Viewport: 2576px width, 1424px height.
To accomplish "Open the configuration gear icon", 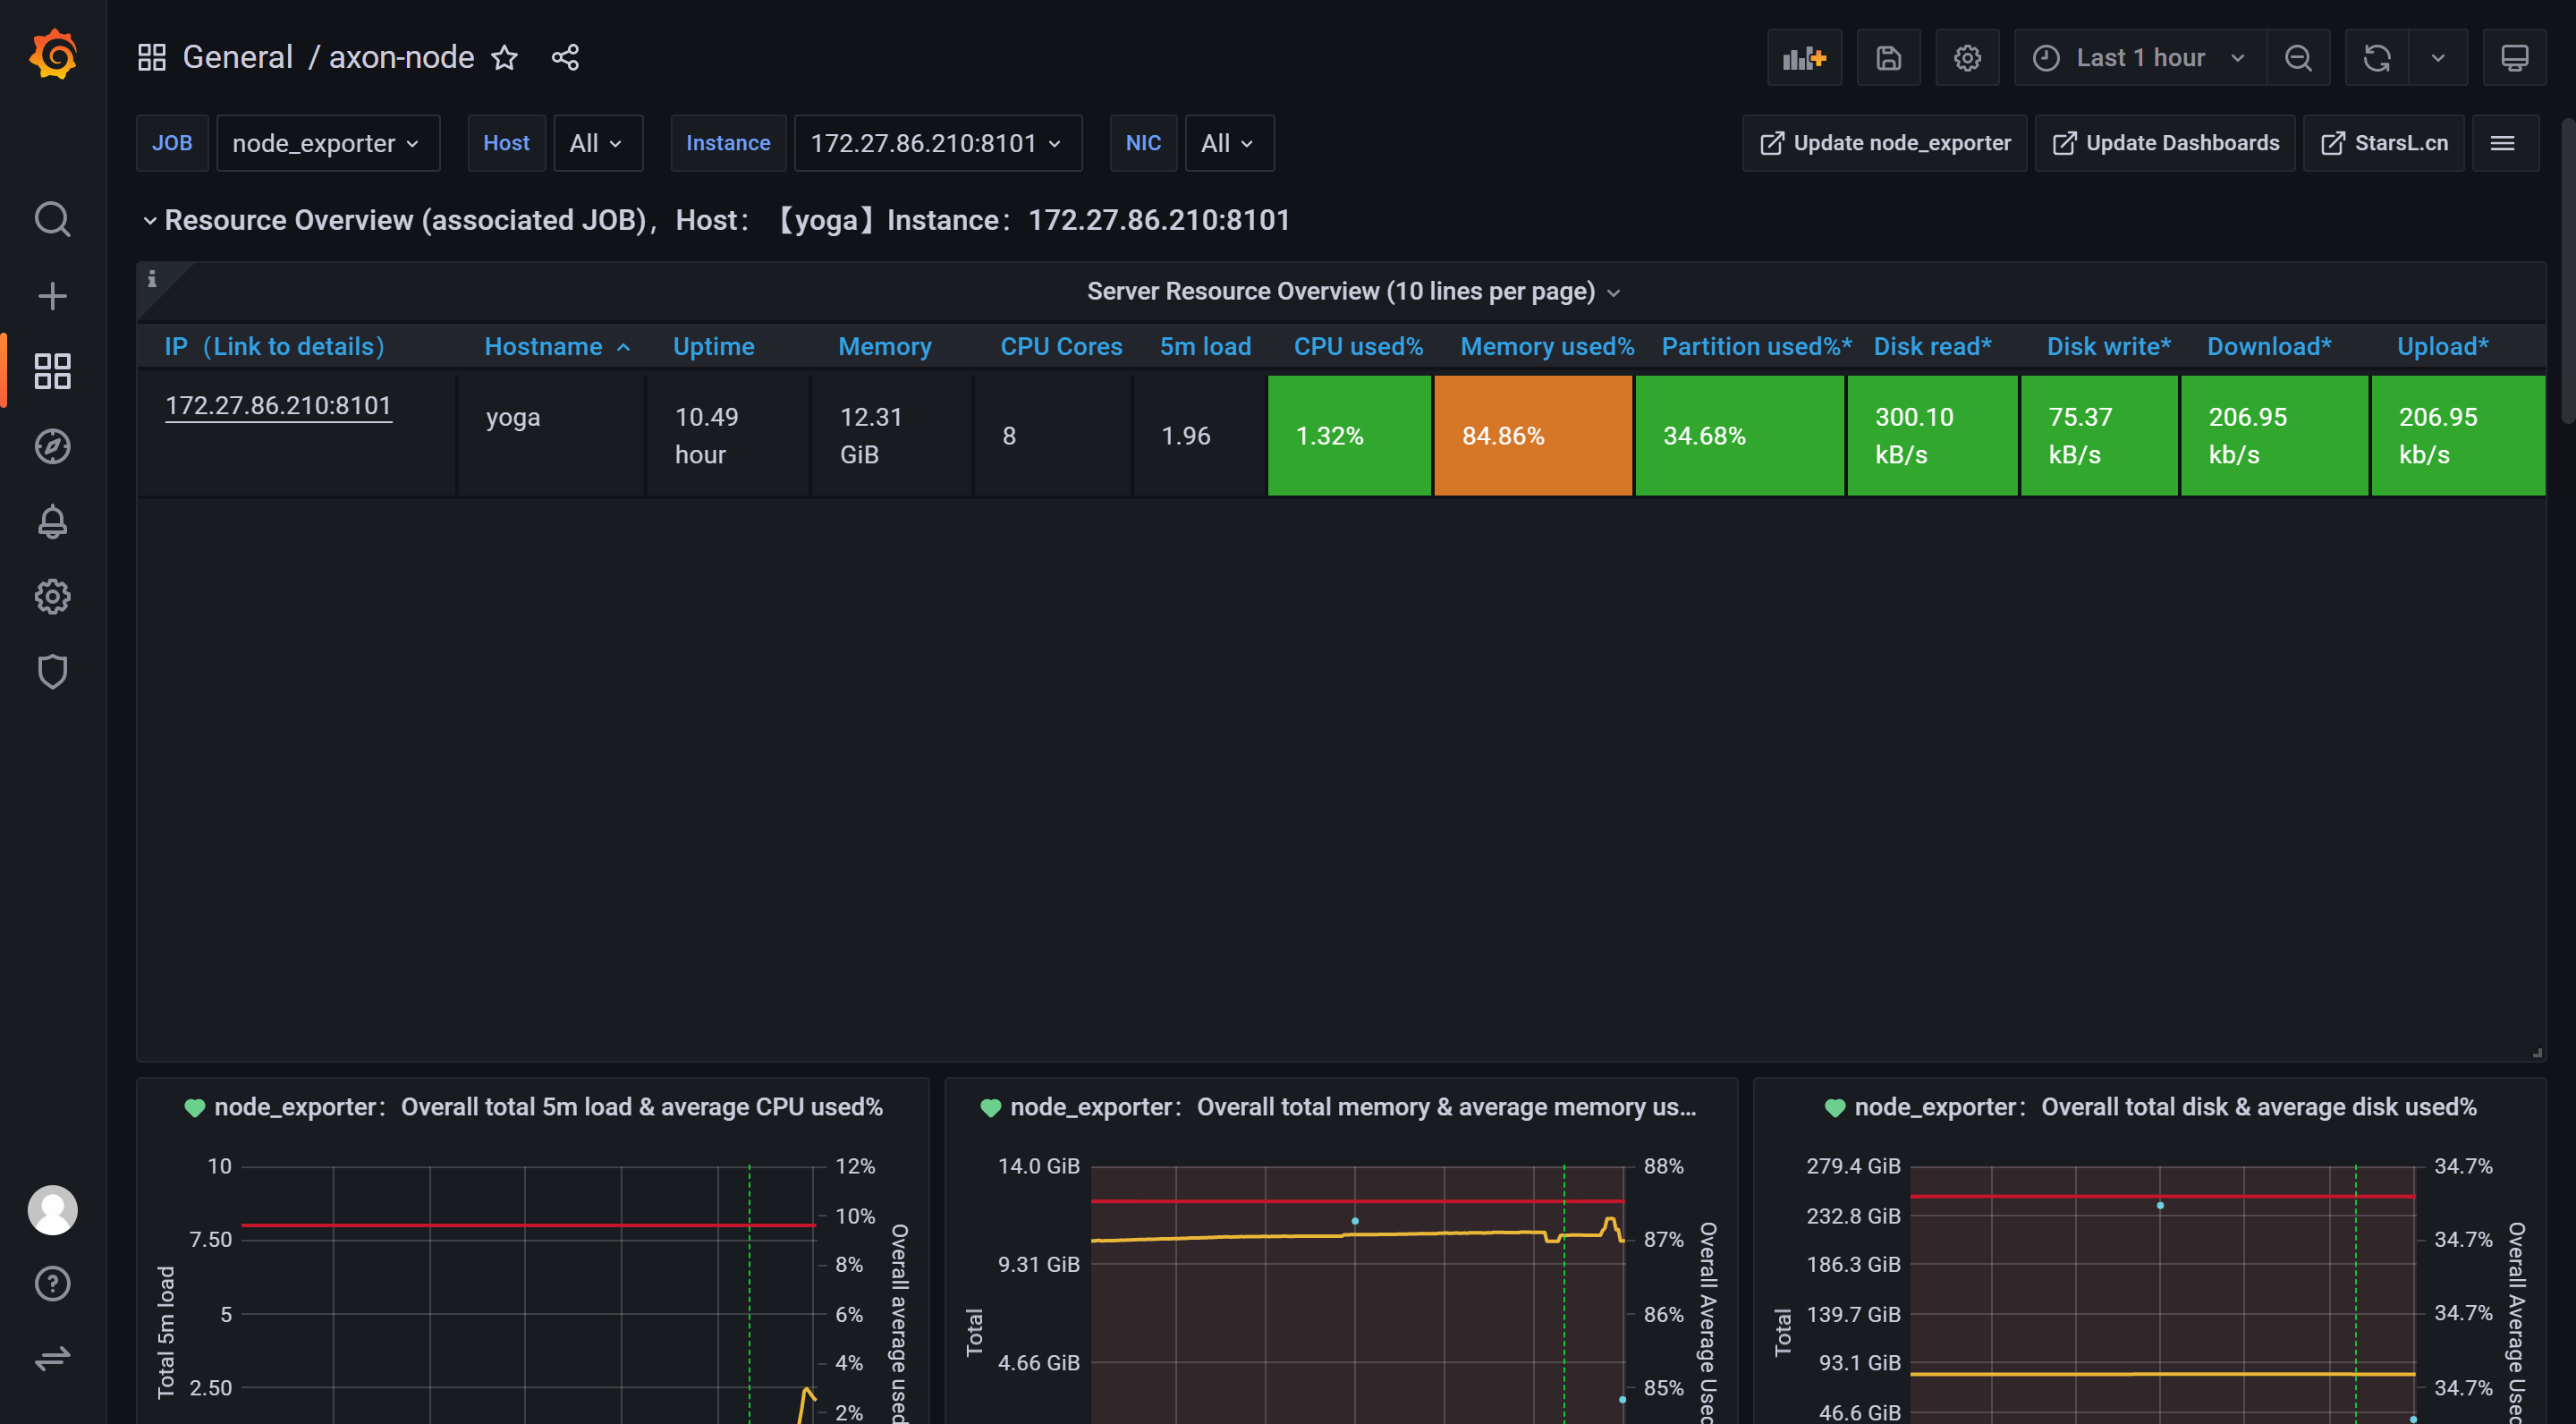I will pos(1966,56).
